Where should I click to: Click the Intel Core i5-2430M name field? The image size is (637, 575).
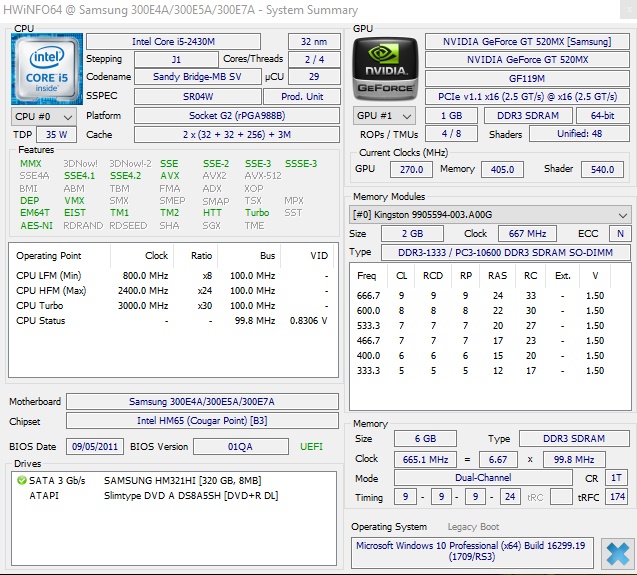click(x=173, y=41)
